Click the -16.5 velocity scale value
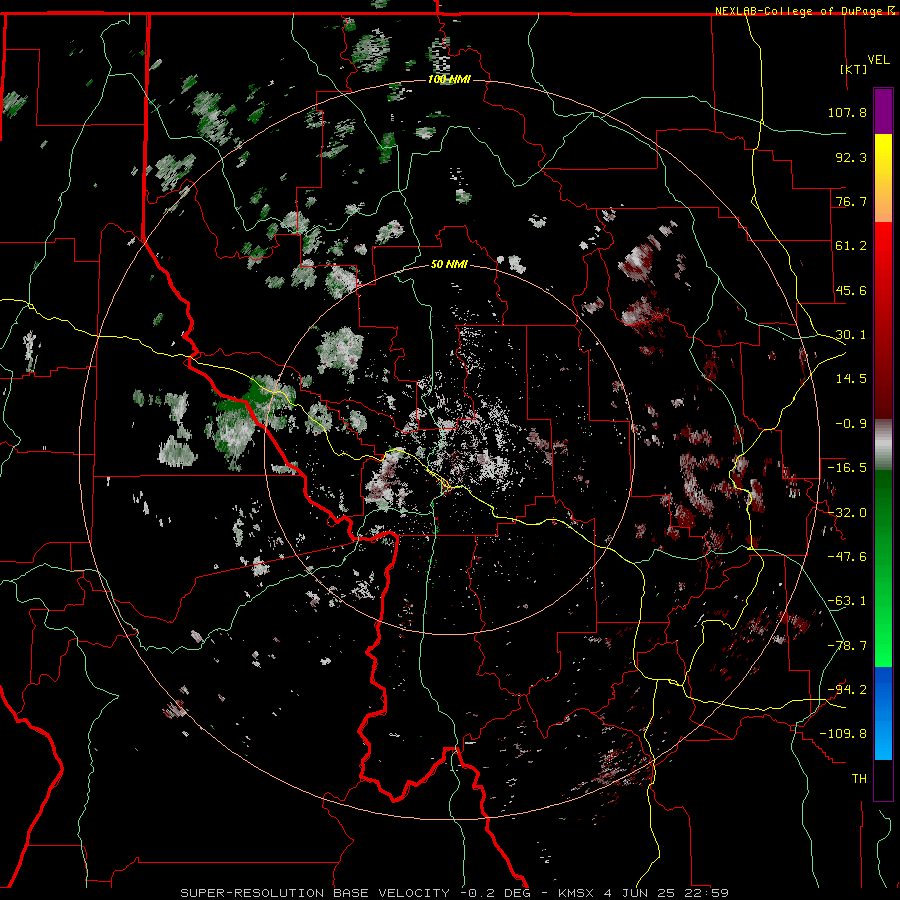The image size is (900, 900). [x=847, y=468]
